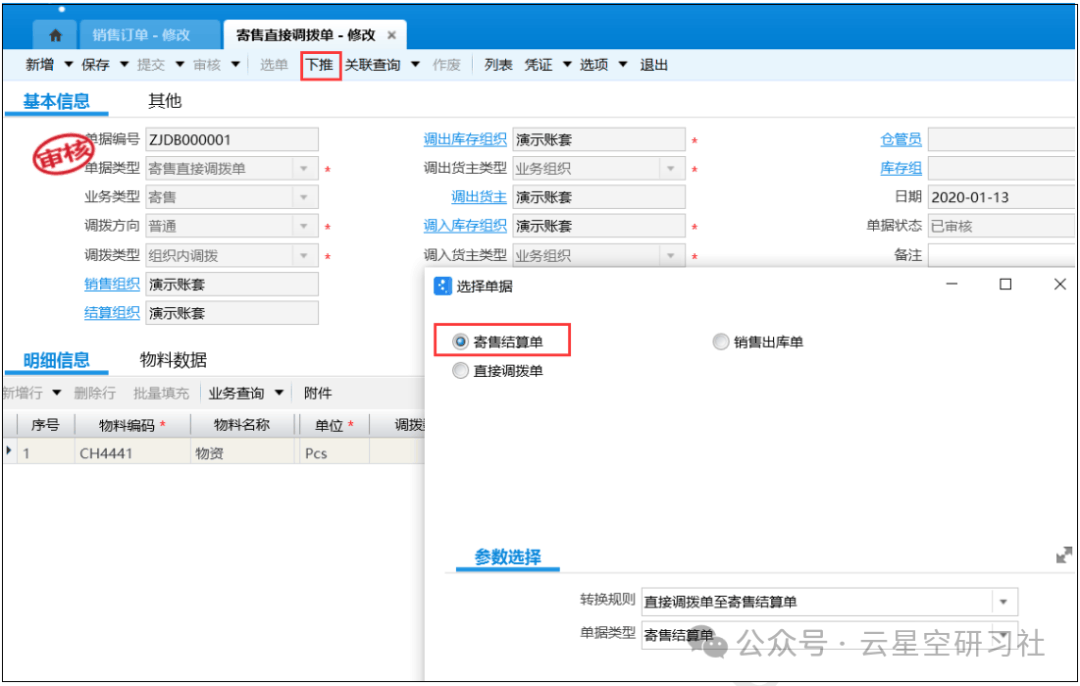Open the 业务查询 dropdown in detail toolbar

point(279,393)
